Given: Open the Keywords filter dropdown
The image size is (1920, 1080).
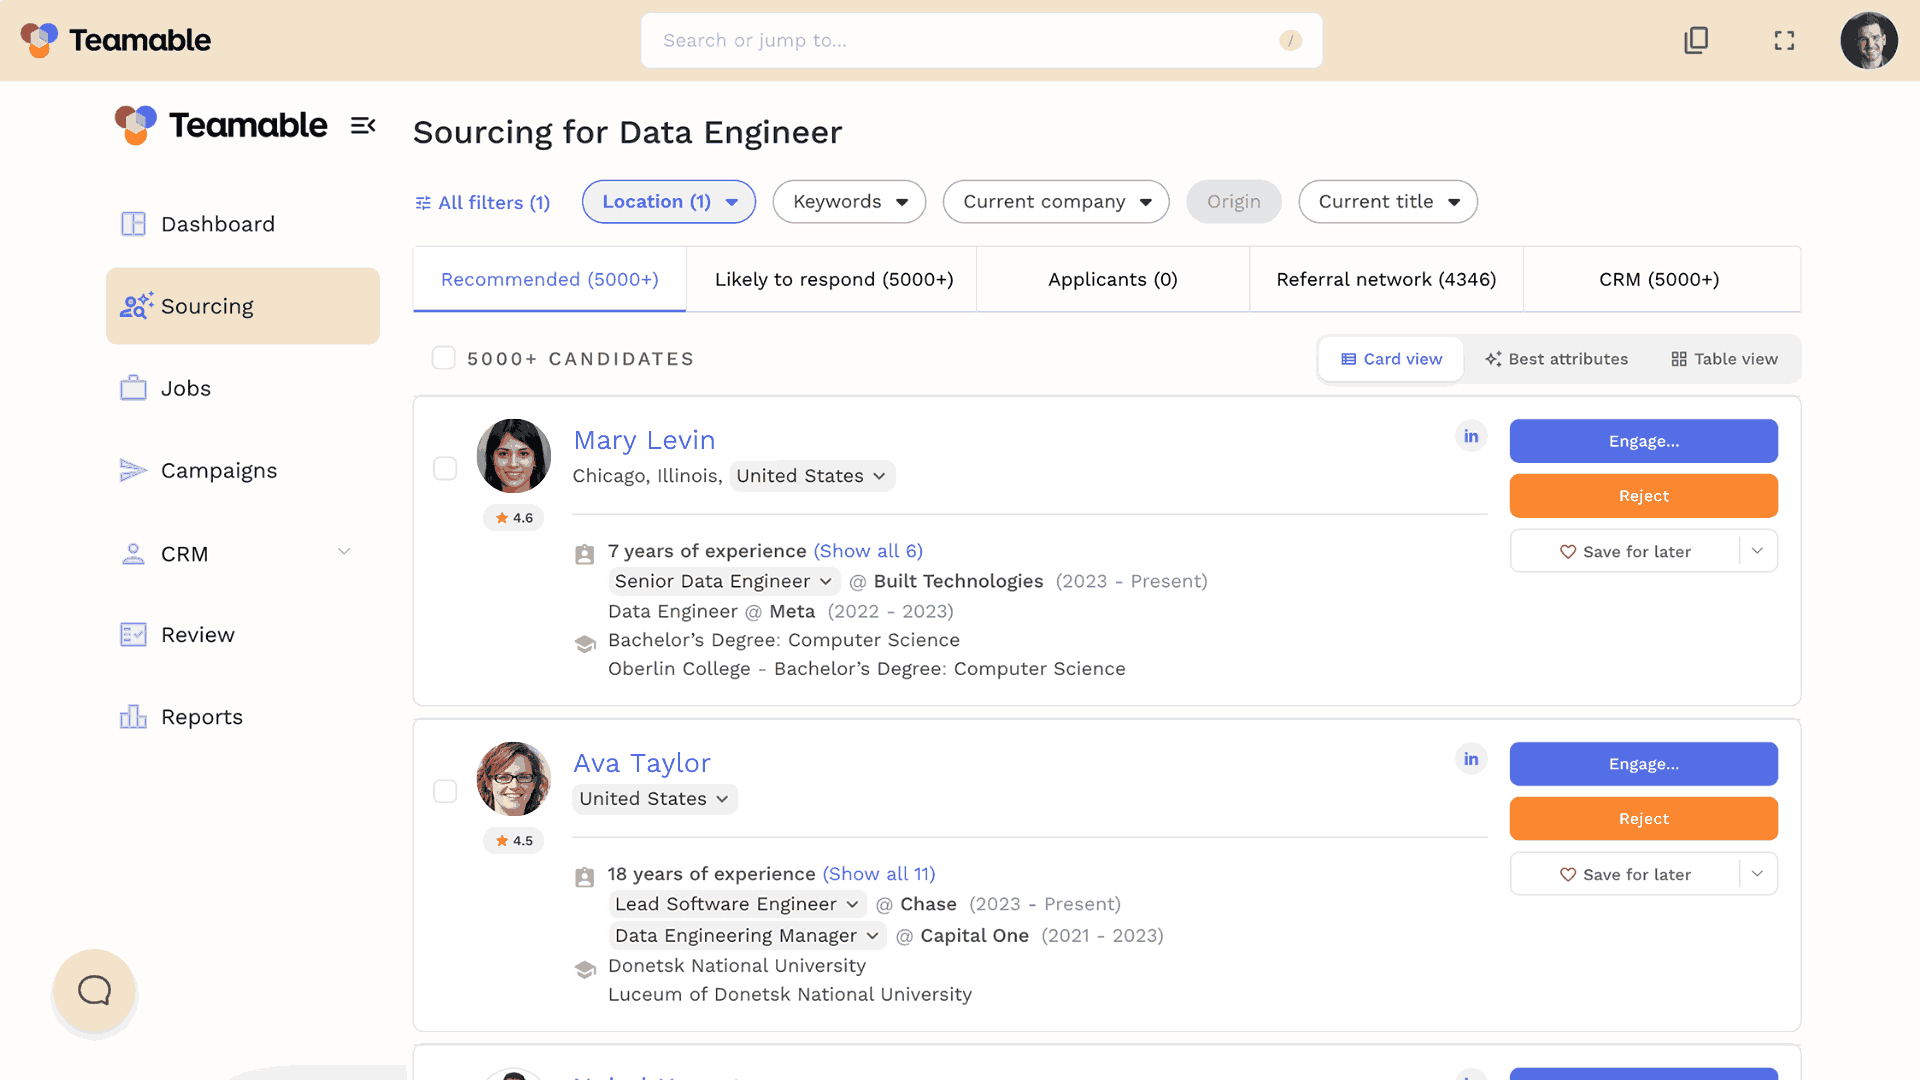Looking at the screenshot, I should tap(849, 202).
